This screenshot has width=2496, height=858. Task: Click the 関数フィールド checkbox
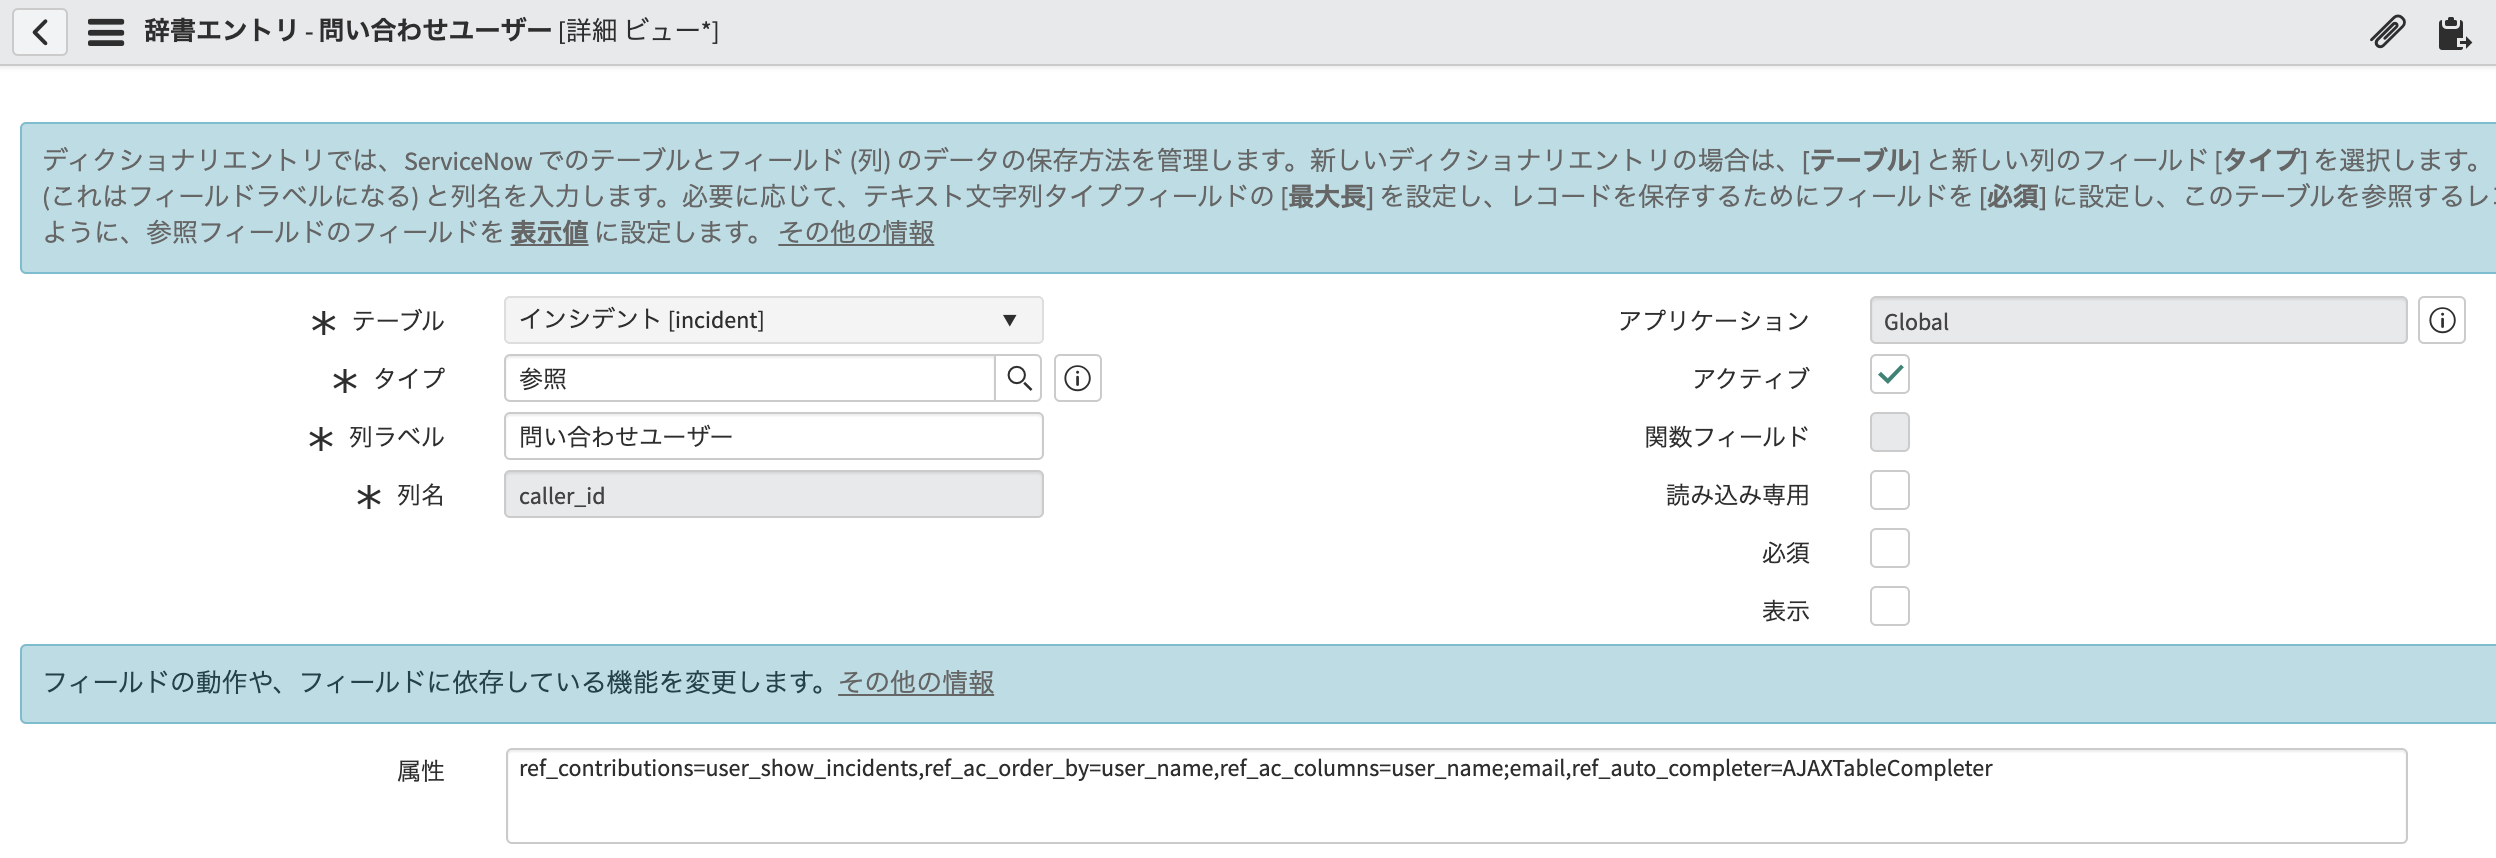[x=1889, y=432]
